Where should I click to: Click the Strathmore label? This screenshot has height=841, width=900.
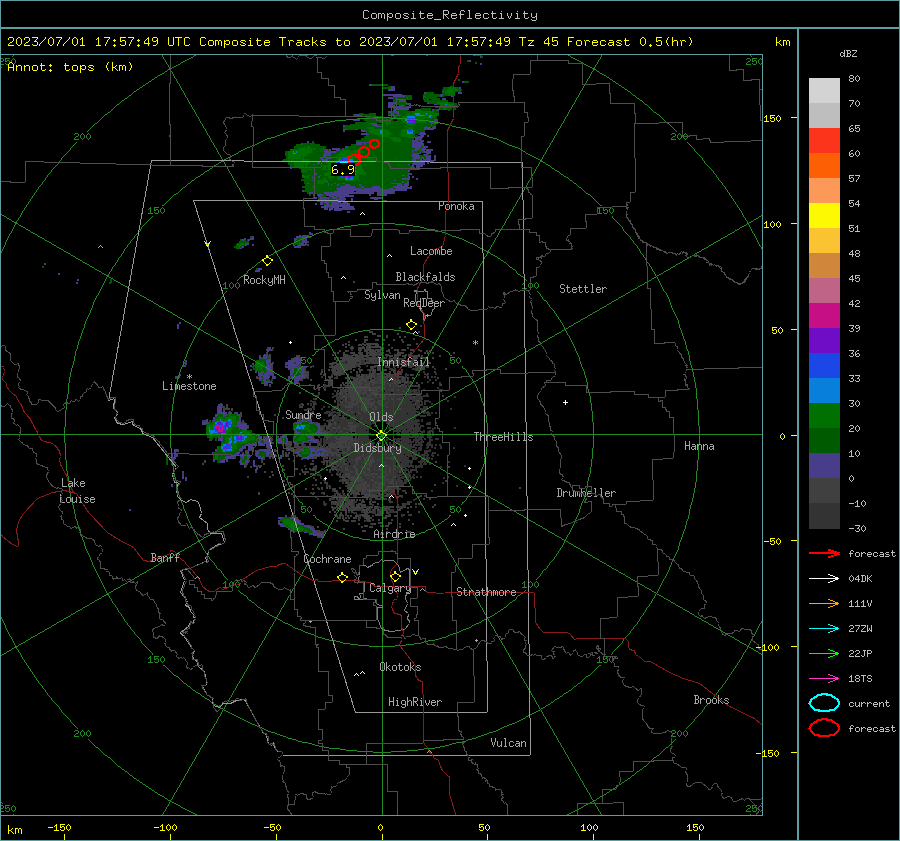(486, 592)
